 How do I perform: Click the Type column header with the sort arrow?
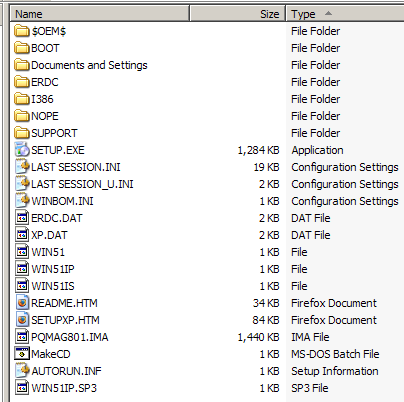(345, 14)
